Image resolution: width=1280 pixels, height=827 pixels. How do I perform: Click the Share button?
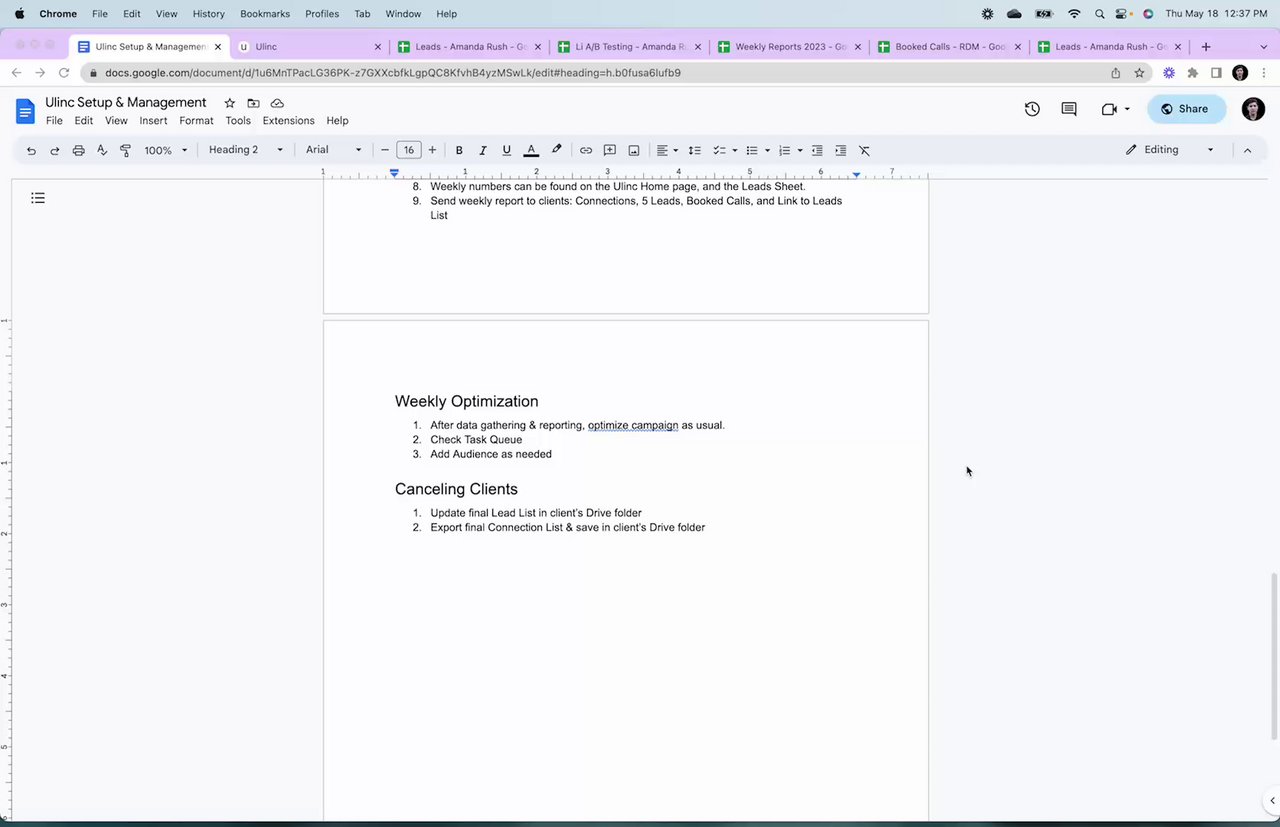(x=1186, y=109)
